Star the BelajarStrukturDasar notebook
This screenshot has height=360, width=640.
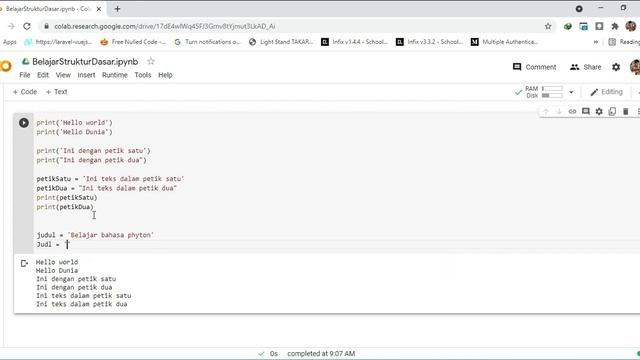point(151,61)
